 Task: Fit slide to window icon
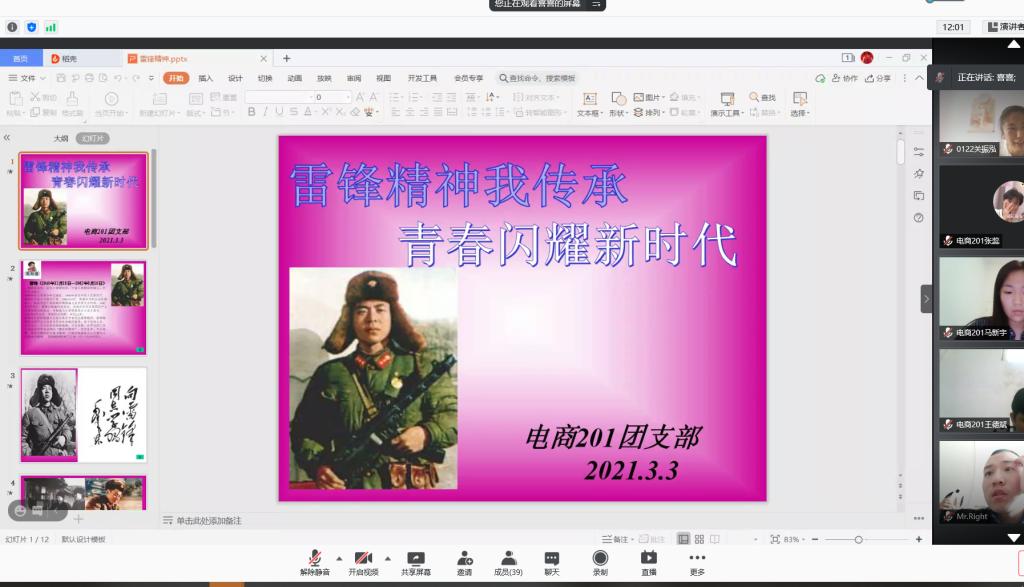[x=775, y=539]
